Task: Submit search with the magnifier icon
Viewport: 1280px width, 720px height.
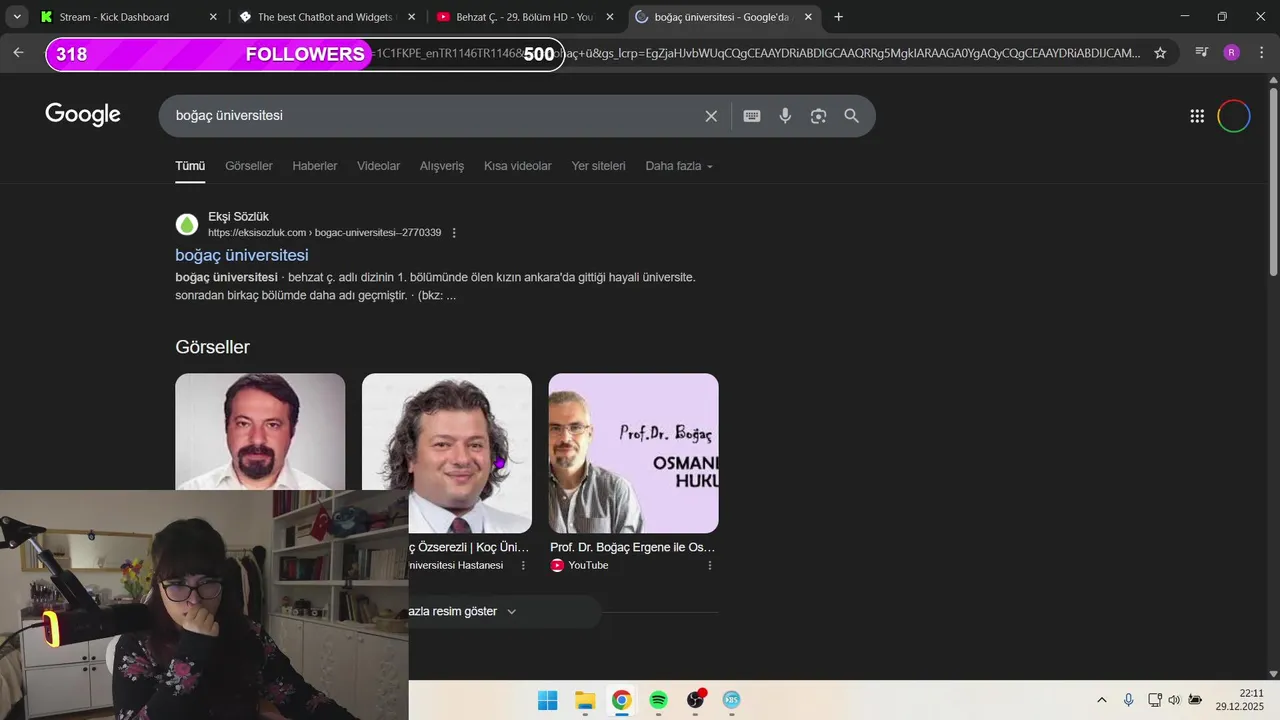Action: coord(852,116)
